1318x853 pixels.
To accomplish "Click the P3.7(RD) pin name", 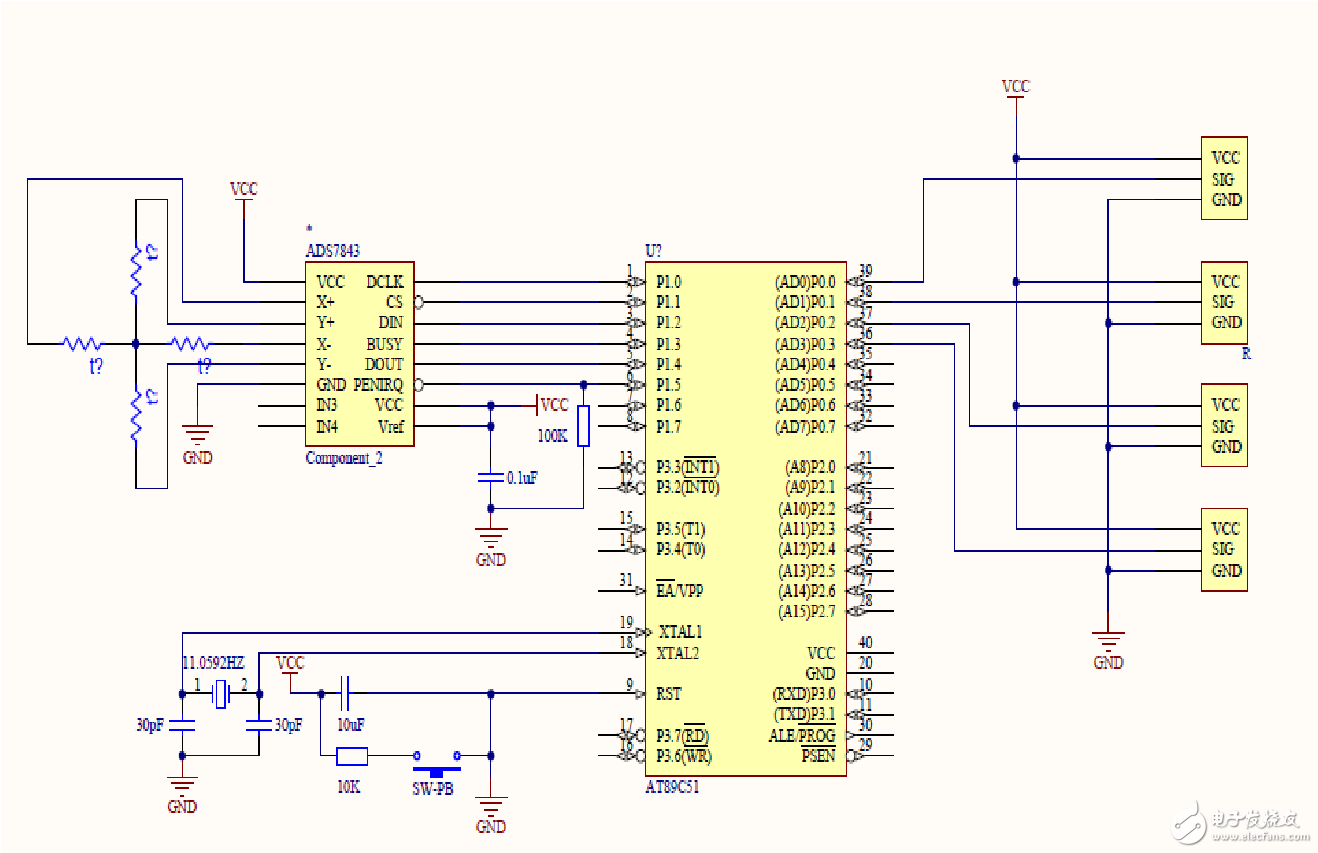I will [x=682, y=735].
